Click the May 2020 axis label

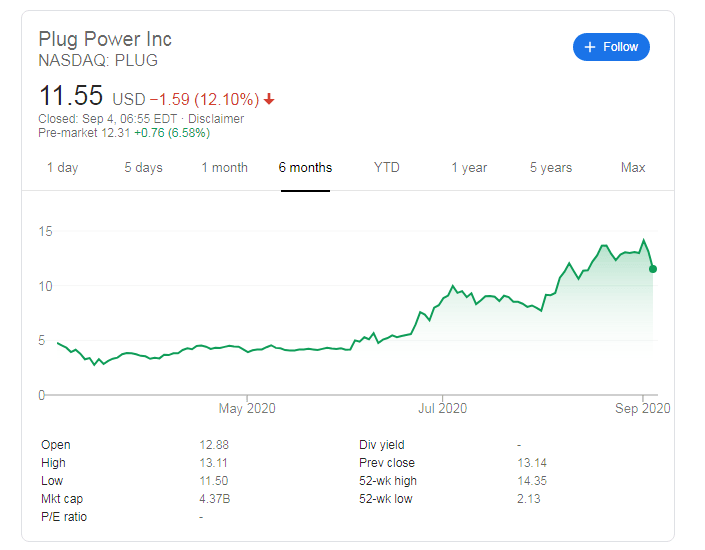click(247, 408)
